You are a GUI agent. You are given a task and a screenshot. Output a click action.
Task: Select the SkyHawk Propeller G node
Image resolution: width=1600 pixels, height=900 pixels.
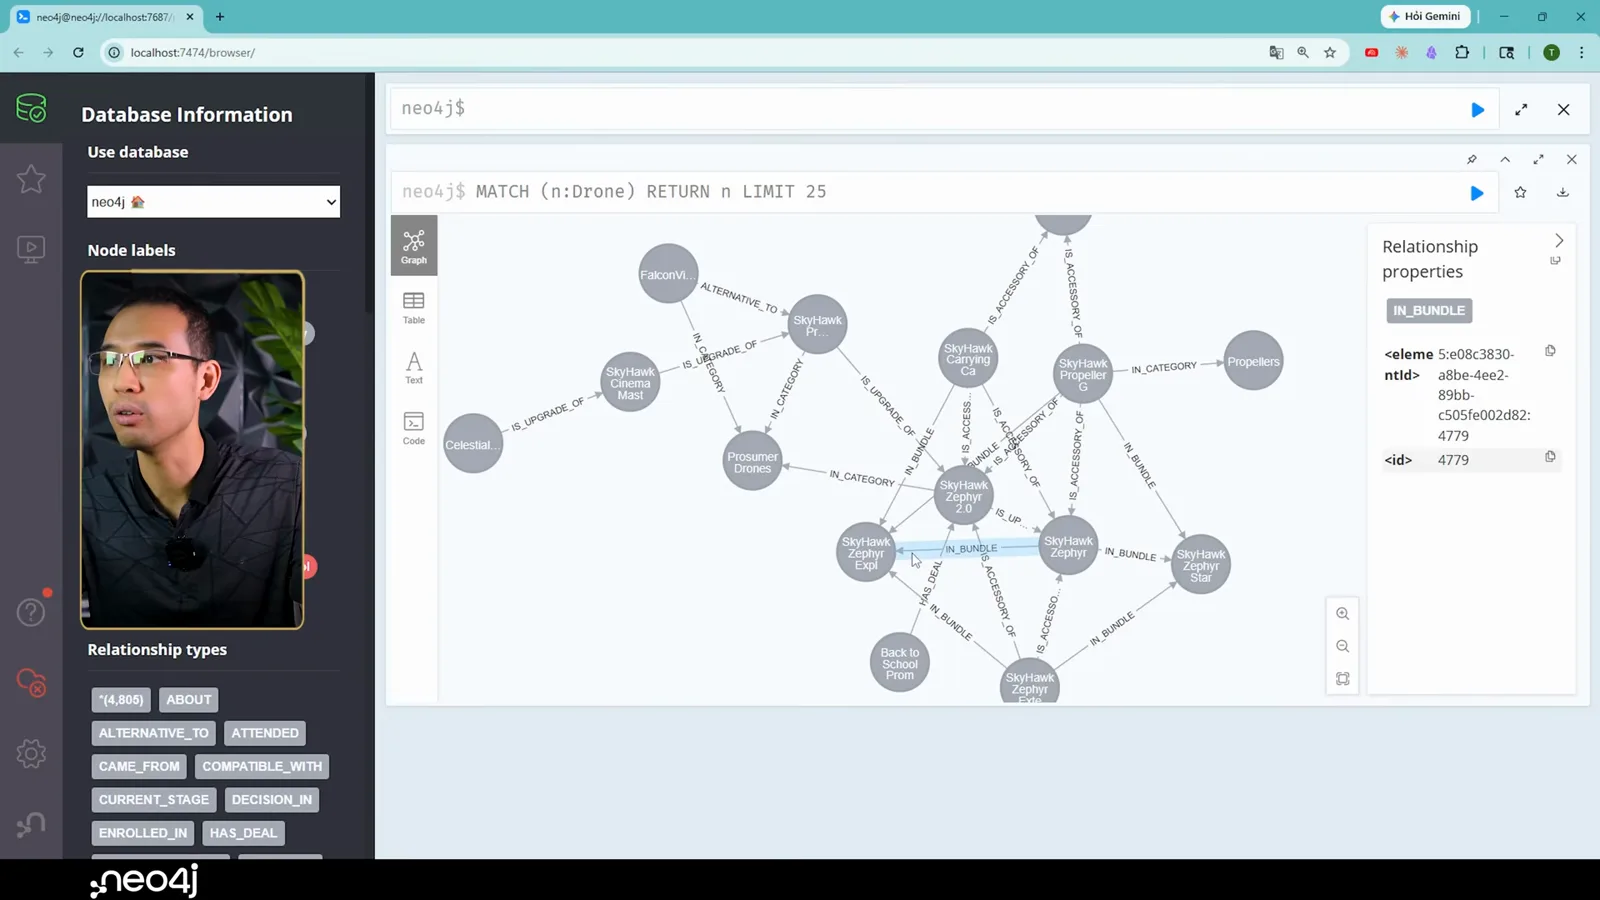1083,375
